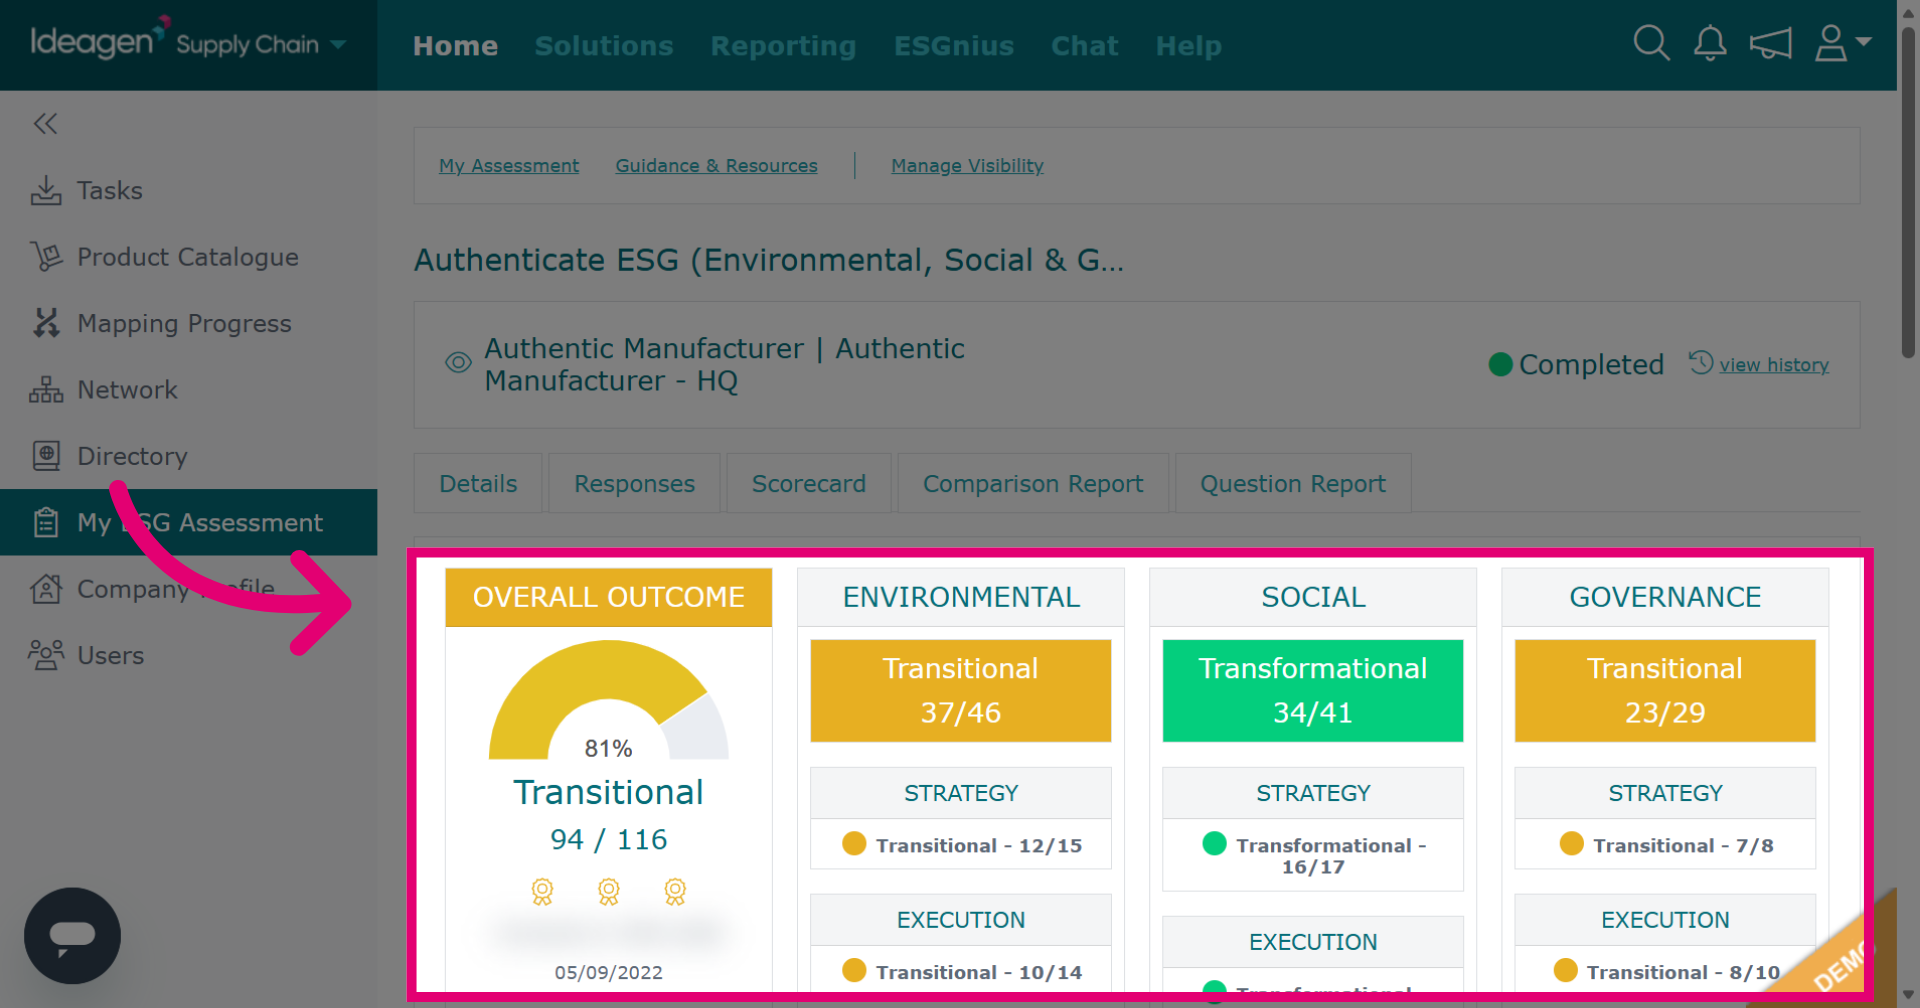Click the Social Transformational 34/41 tile
Viewport: 1920px width, 1008px height.
tap(1312, 690)
